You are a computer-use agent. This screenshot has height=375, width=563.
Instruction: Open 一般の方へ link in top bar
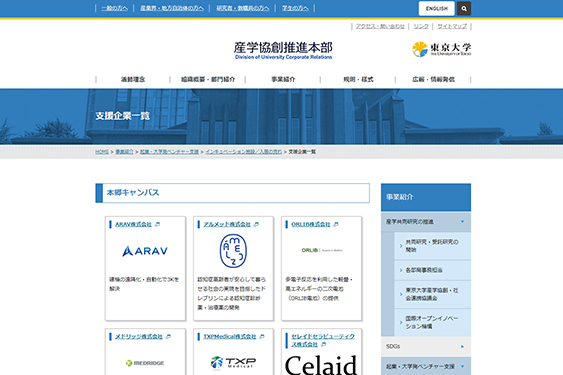click(x=115, y=8)
